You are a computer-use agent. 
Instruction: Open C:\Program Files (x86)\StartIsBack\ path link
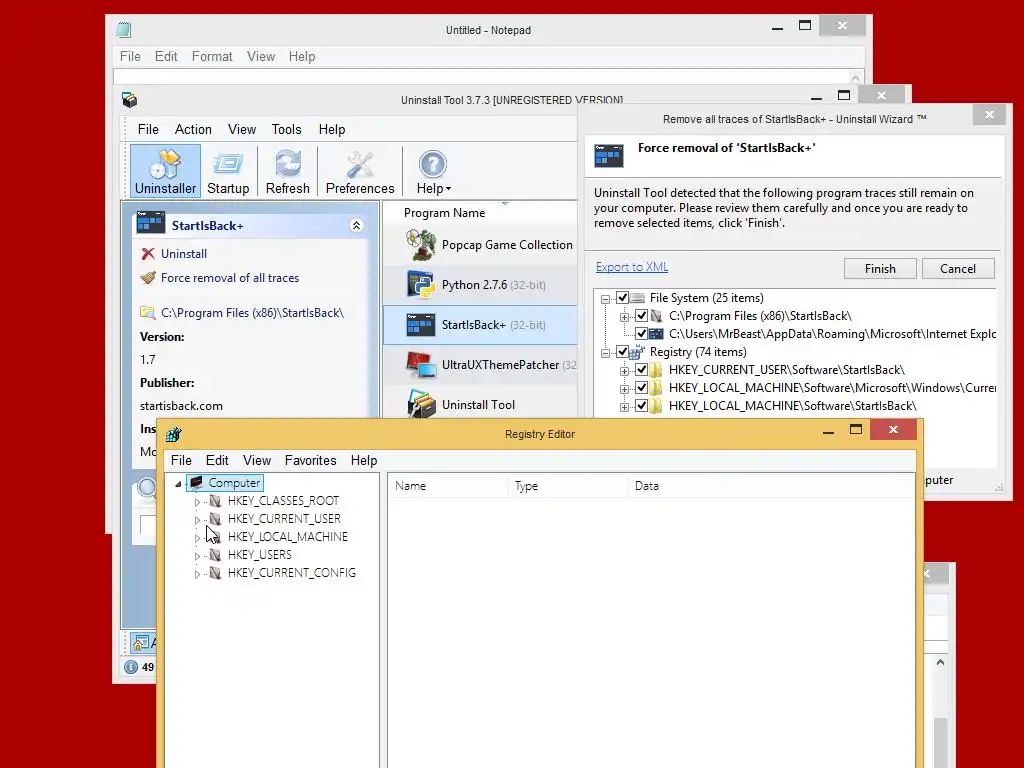(x=252, y=313)
